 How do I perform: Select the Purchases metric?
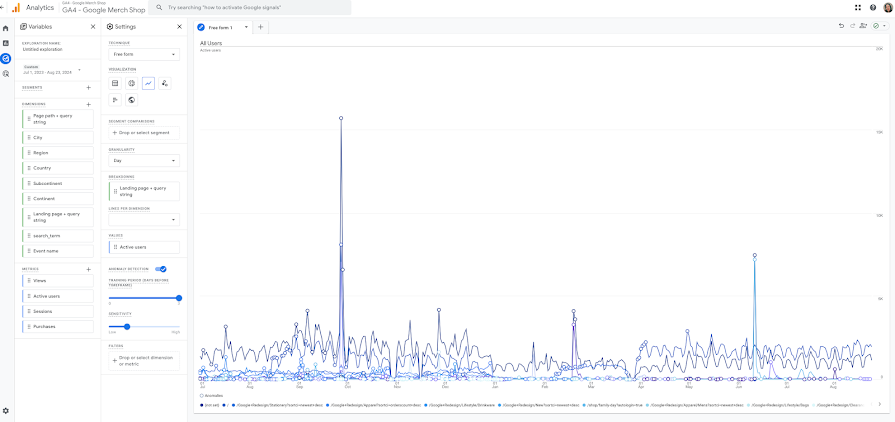coord(58,327)
